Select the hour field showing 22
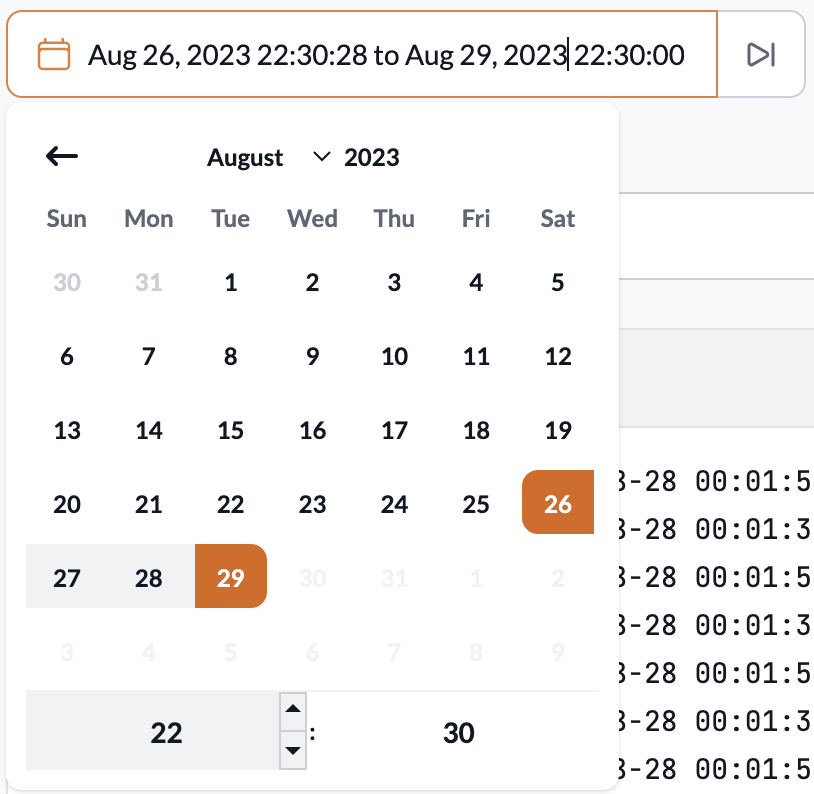This screenshot has height=794, width=814. click(x=166, y=733)
